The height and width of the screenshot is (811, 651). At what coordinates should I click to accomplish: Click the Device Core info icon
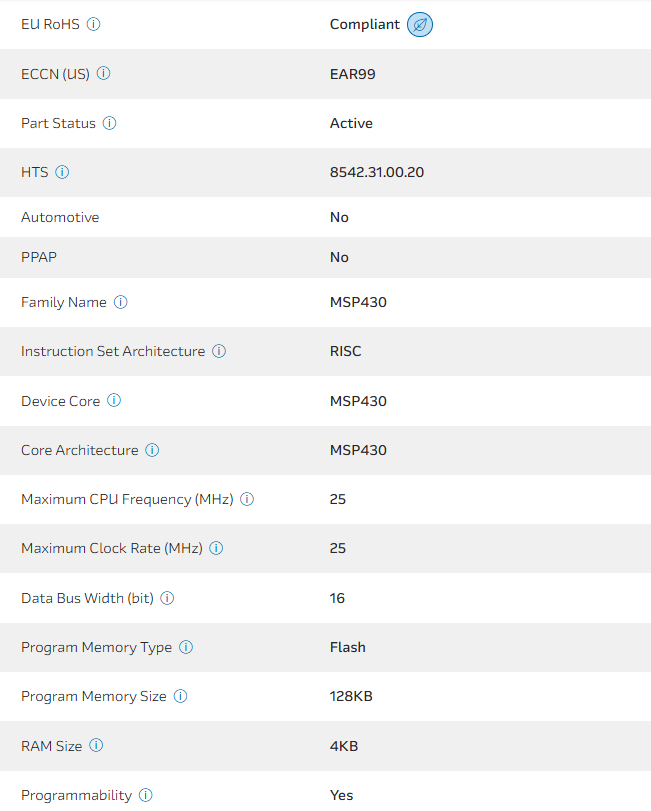coord(114,401)
